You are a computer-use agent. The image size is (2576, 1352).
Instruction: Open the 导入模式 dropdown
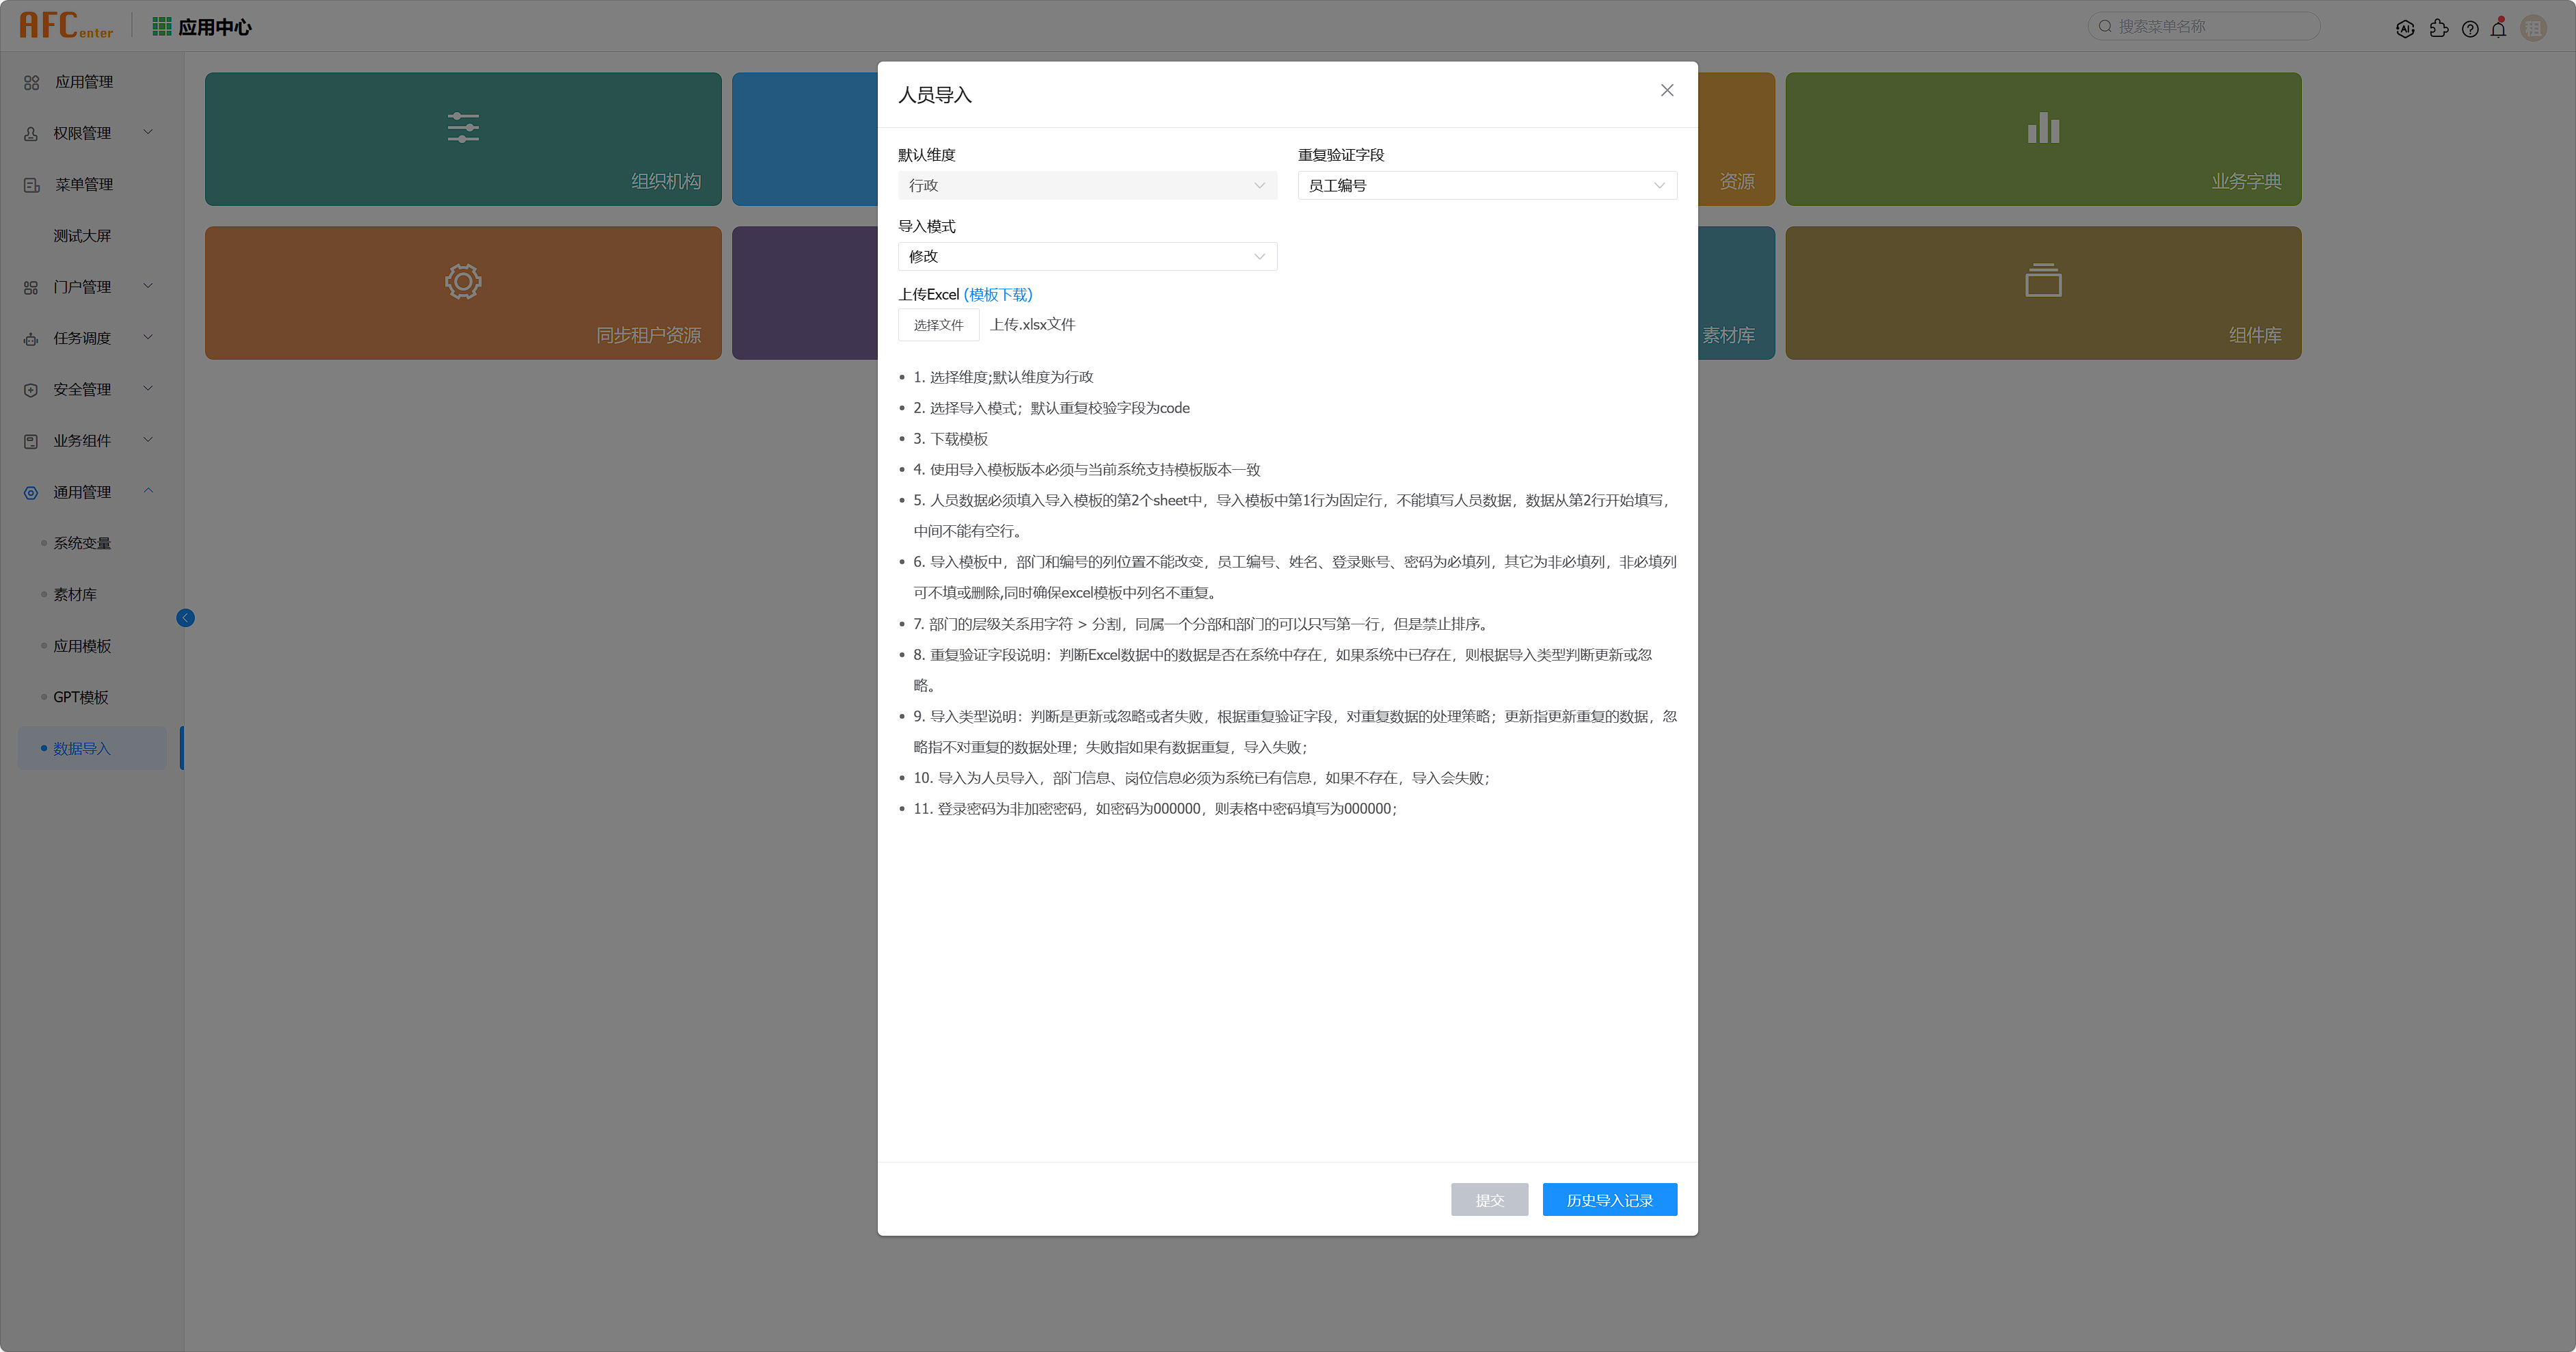1086,256
